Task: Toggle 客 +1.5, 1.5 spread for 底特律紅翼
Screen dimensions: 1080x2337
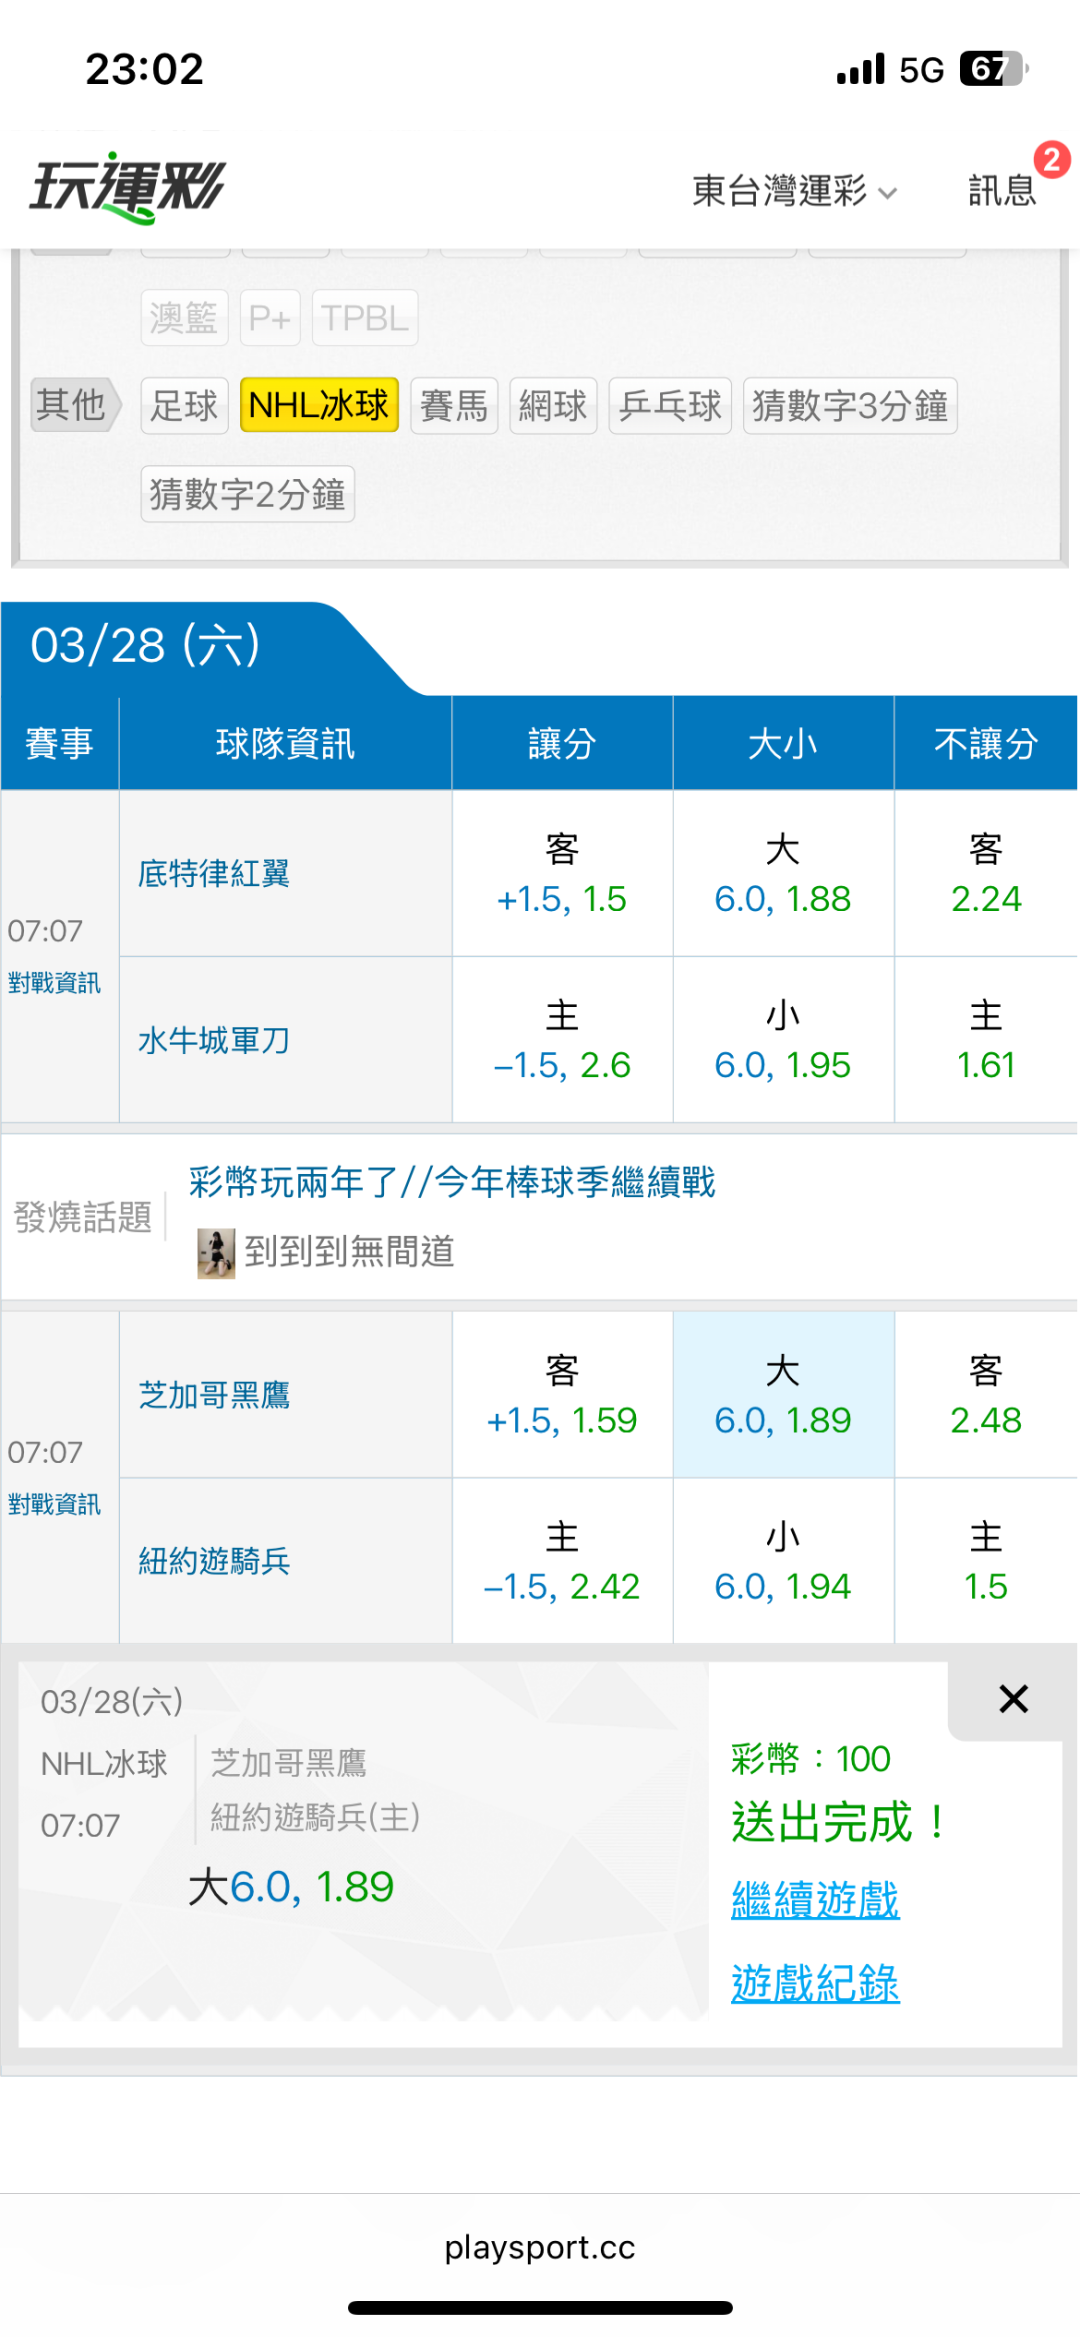Action: point(562,874)
